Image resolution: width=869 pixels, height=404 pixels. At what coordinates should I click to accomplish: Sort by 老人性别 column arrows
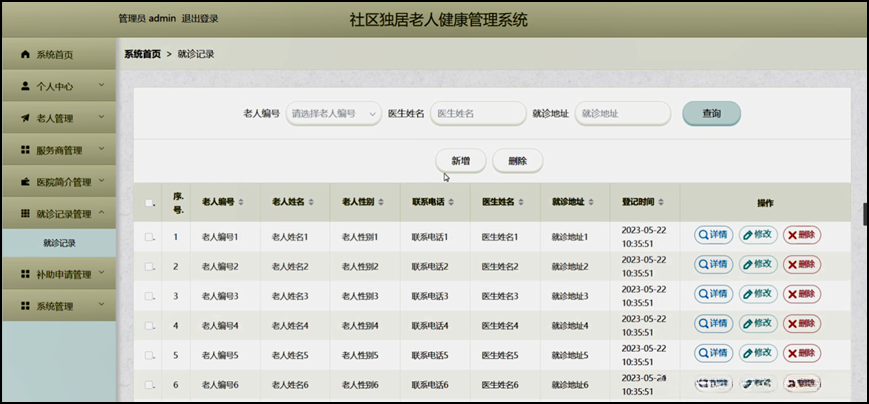pyautogui.click(x=381, y=203)
